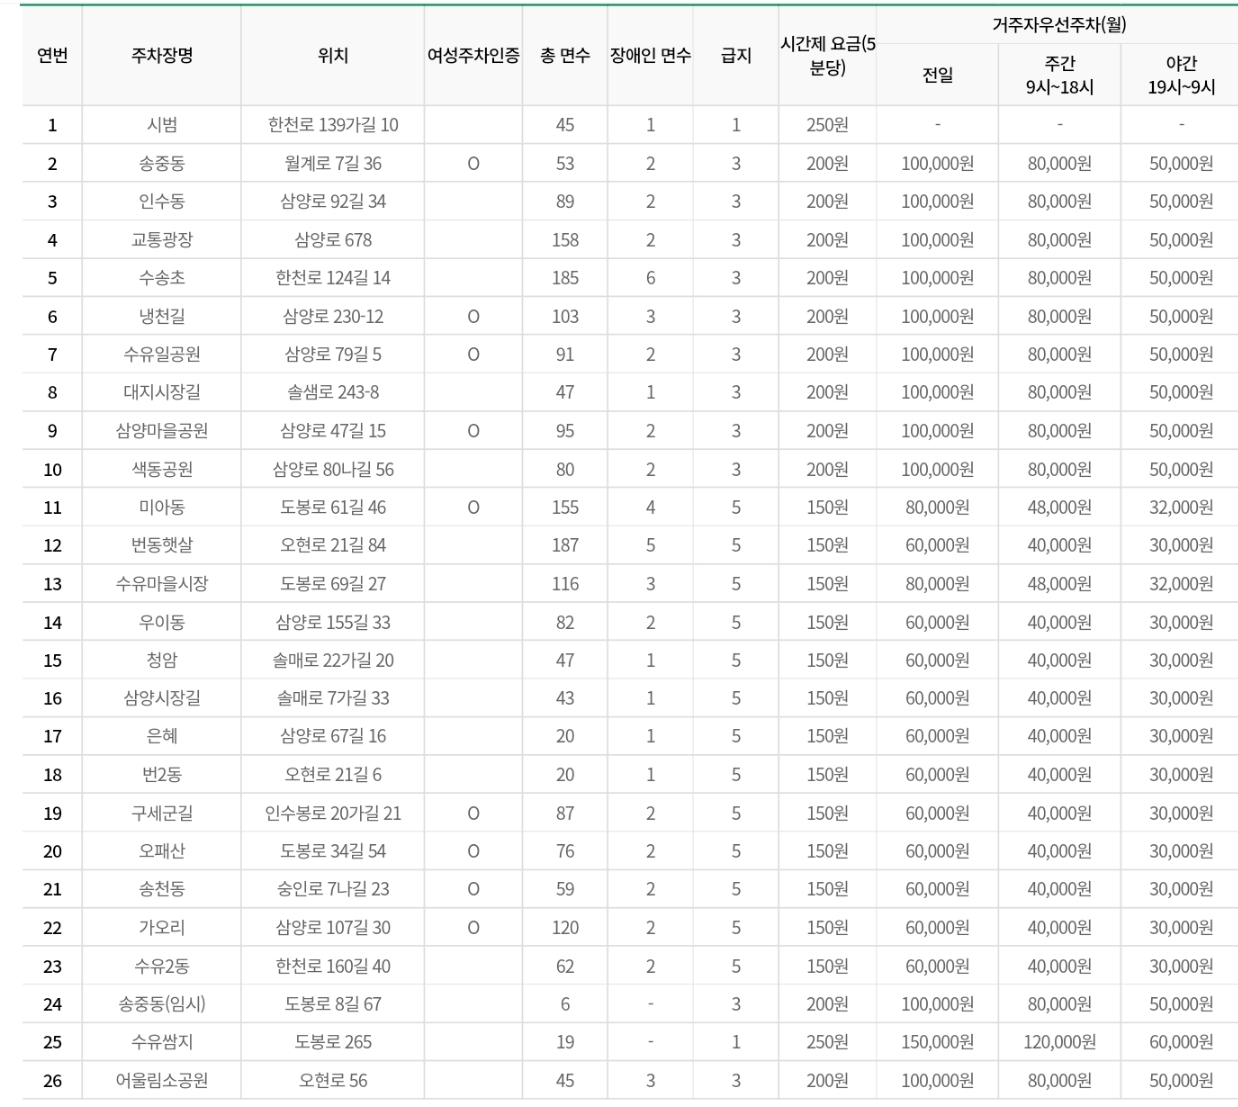Click the 시간제 요금(5분당) header
The height and width of the screenshot is (1107, 1238).
827,56
